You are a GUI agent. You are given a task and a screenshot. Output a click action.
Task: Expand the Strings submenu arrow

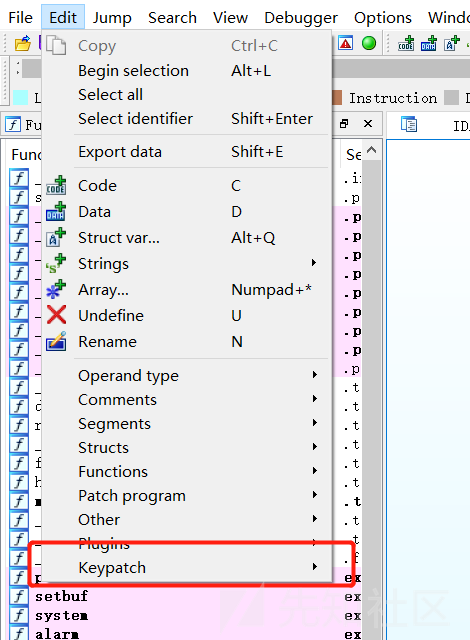(314, 262)
